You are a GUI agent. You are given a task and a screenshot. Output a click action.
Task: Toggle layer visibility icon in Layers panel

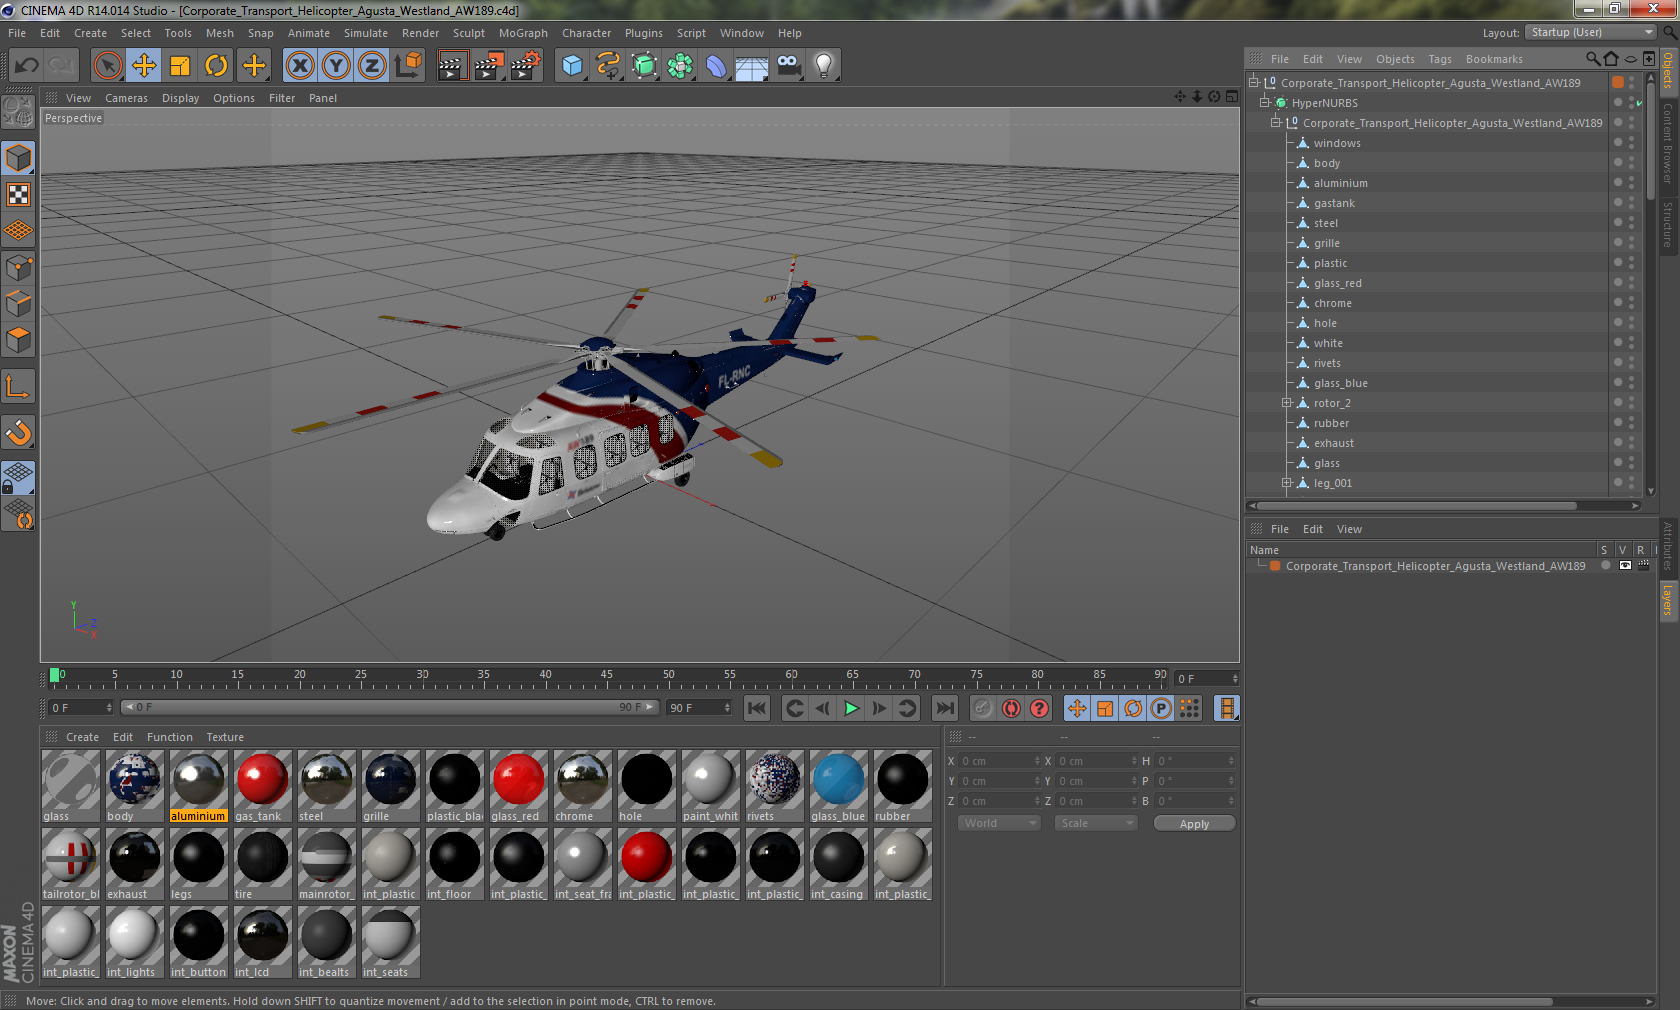tap(1625, 566)
